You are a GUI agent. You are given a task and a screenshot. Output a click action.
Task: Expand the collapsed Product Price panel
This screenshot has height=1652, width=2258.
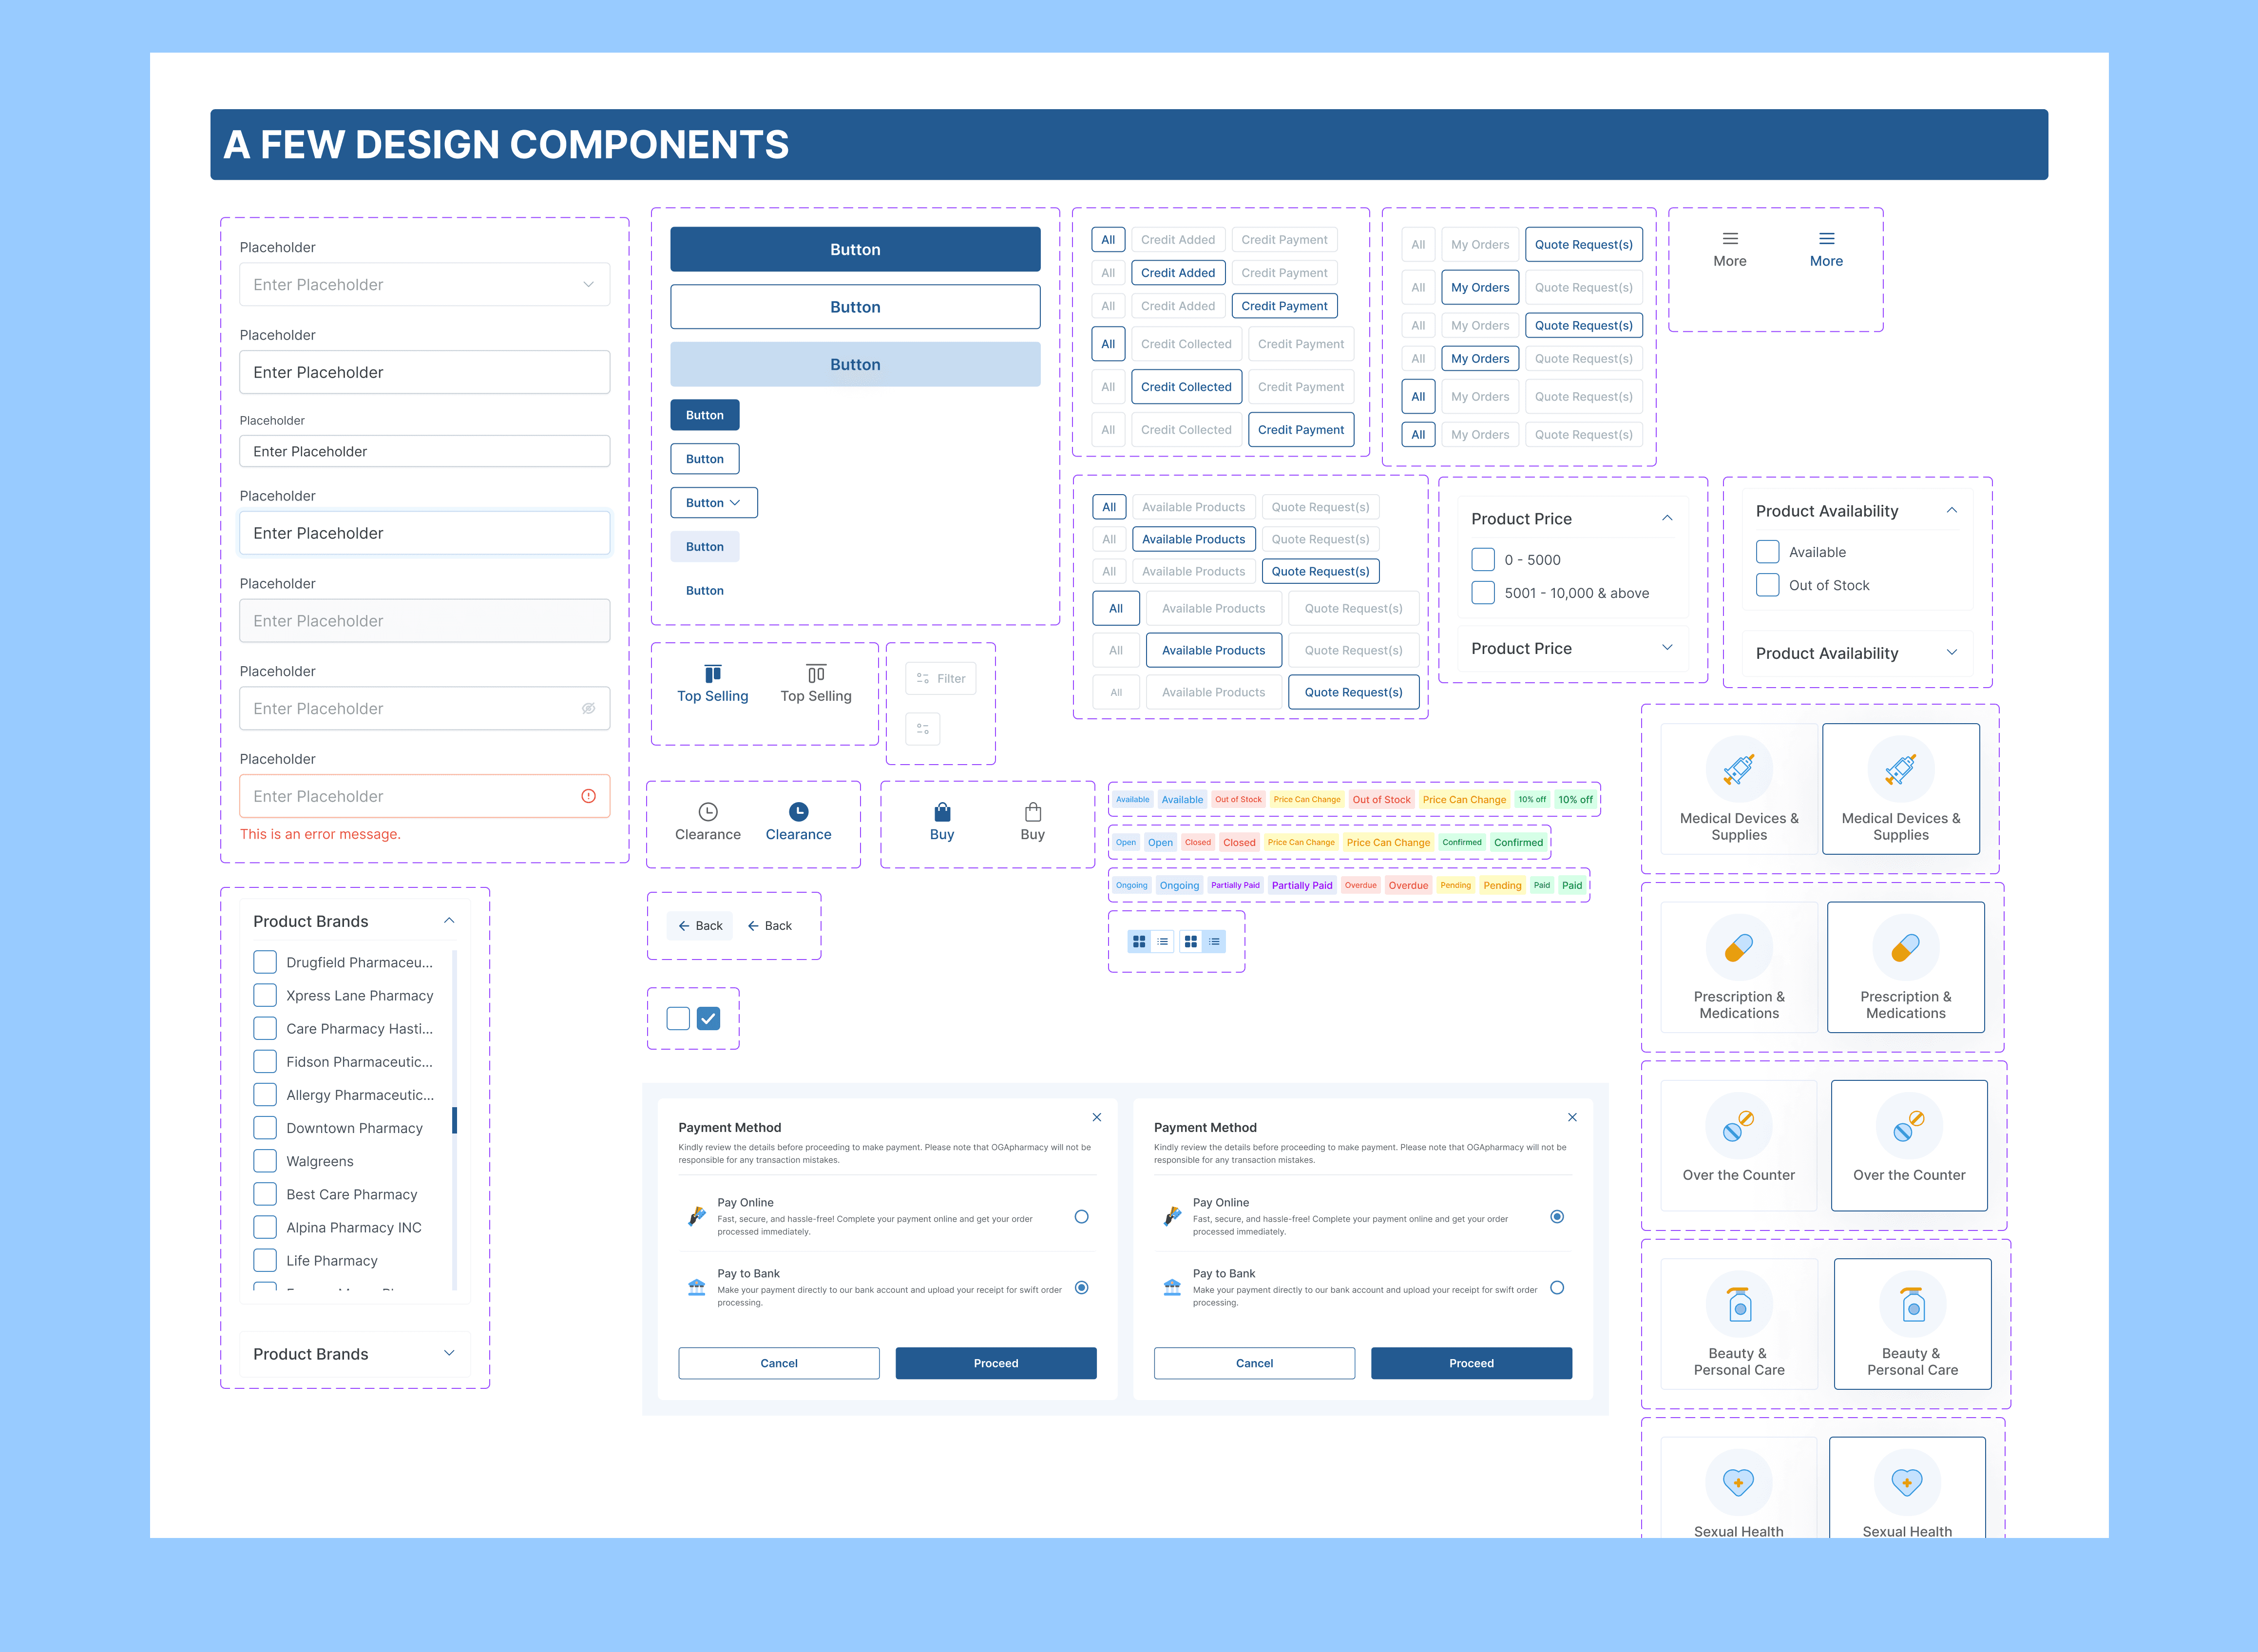click(x=1667, y=648)
